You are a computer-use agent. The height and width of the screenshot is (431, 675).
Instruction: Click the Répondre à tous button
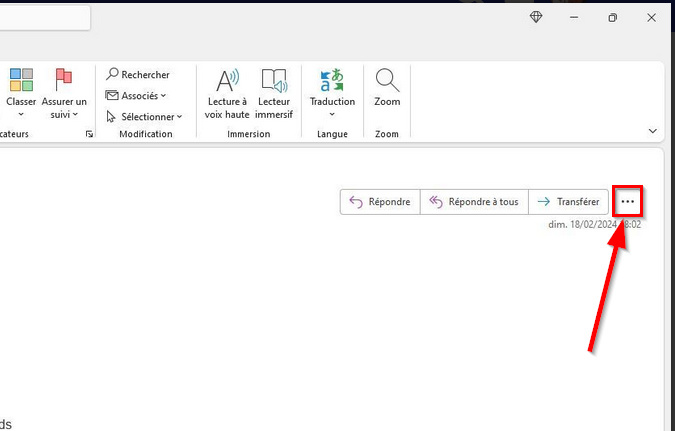coord(474,202)
